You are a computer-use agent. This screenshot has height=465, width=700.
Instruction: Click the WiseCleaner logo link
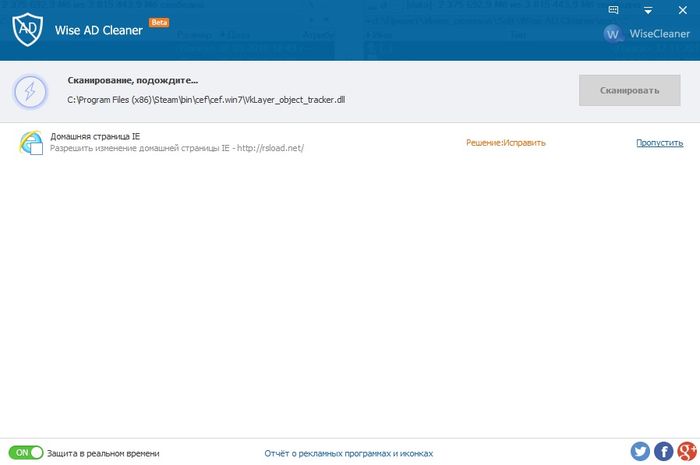click(x=646, y=34)
